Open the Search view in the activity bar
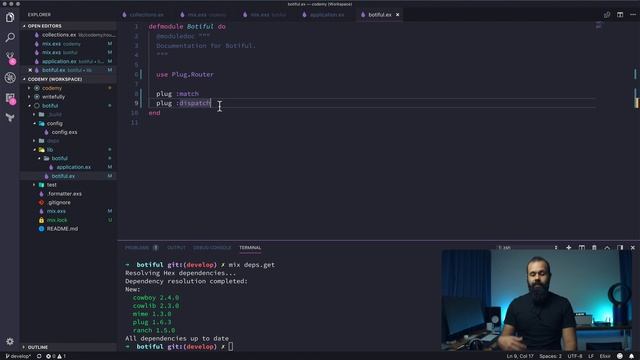Image resolution: width=640 pixels, height=360 pixels. point(10,38)
